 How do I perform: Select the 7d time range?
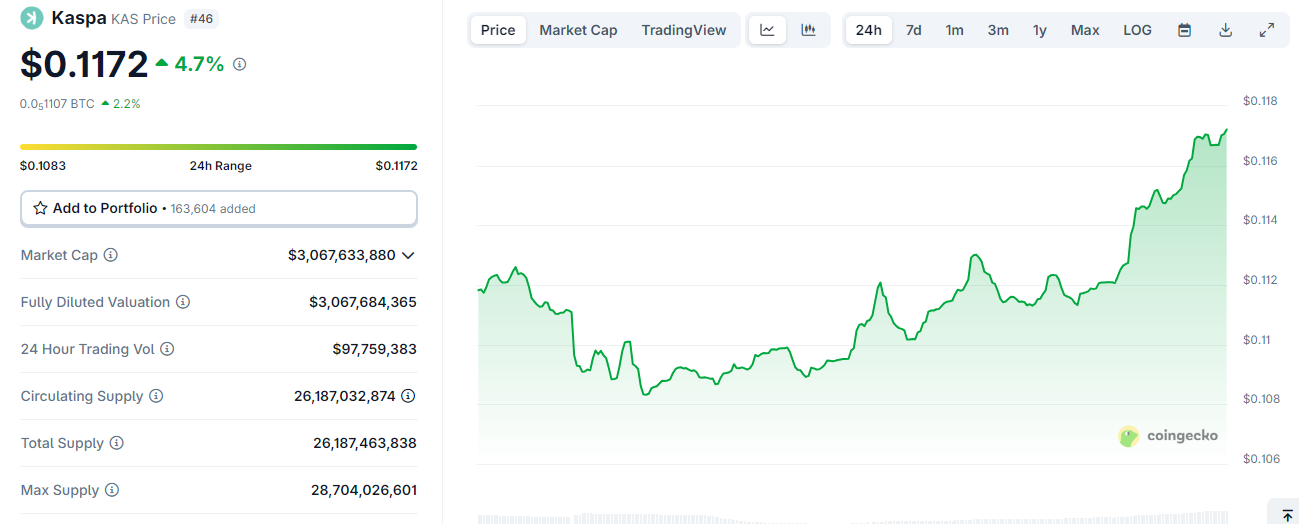point(914,30)
